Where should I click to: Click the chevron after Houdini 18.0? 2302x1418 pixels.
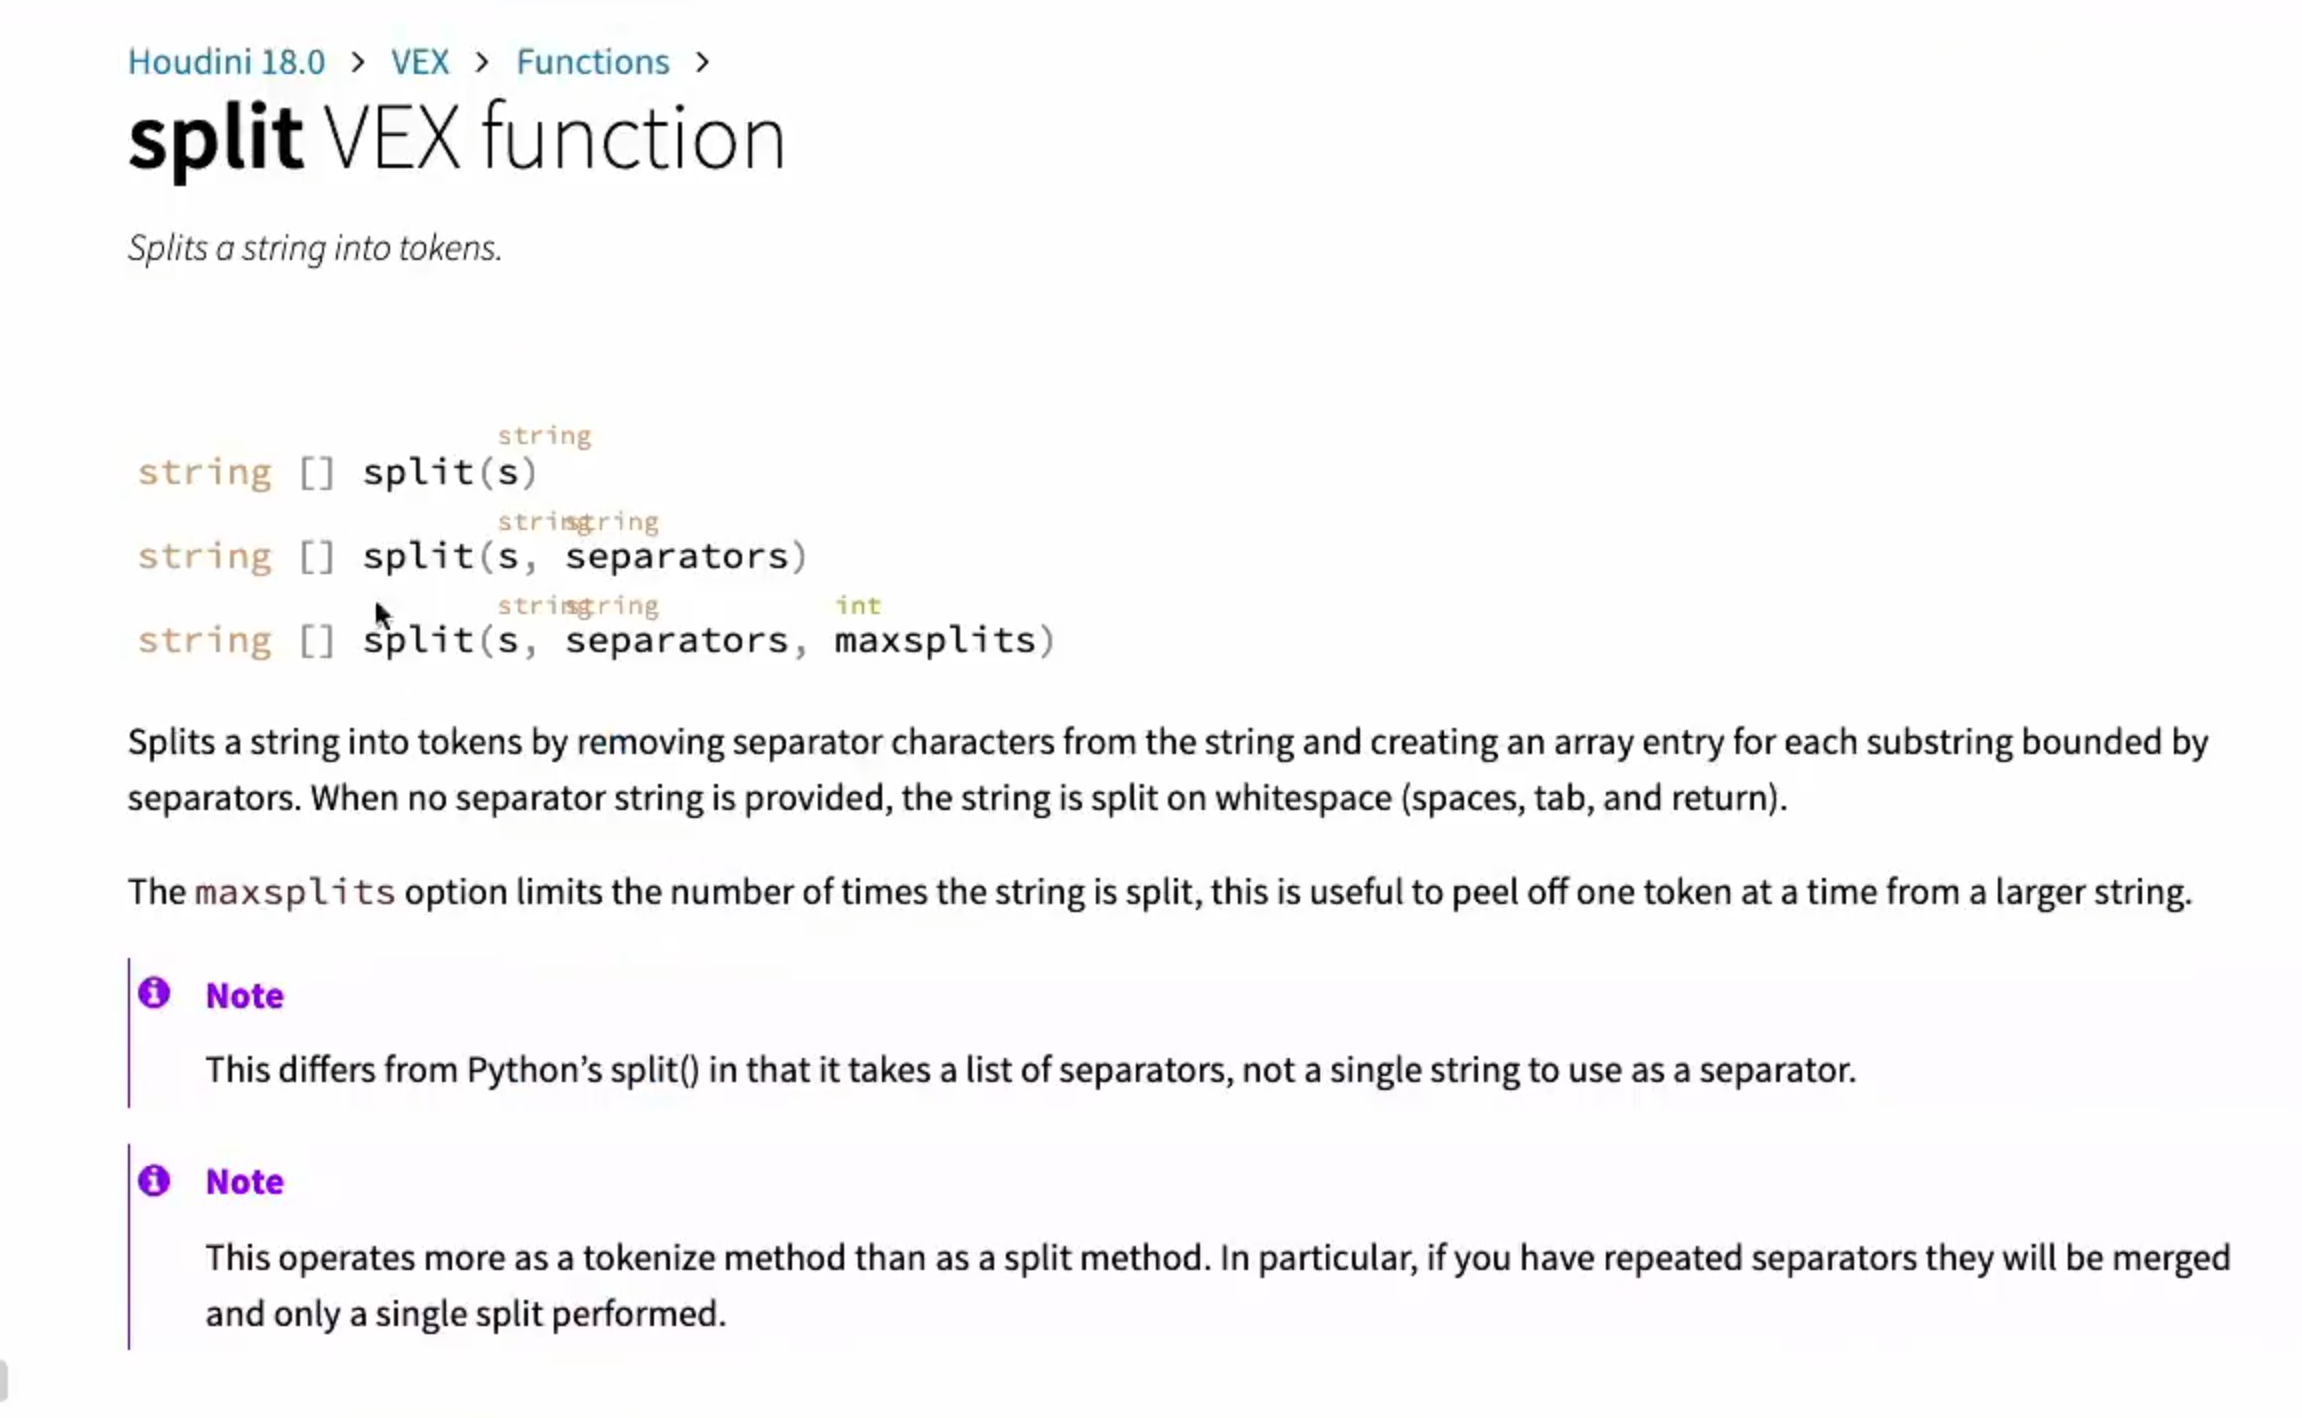tap(358, 63)
